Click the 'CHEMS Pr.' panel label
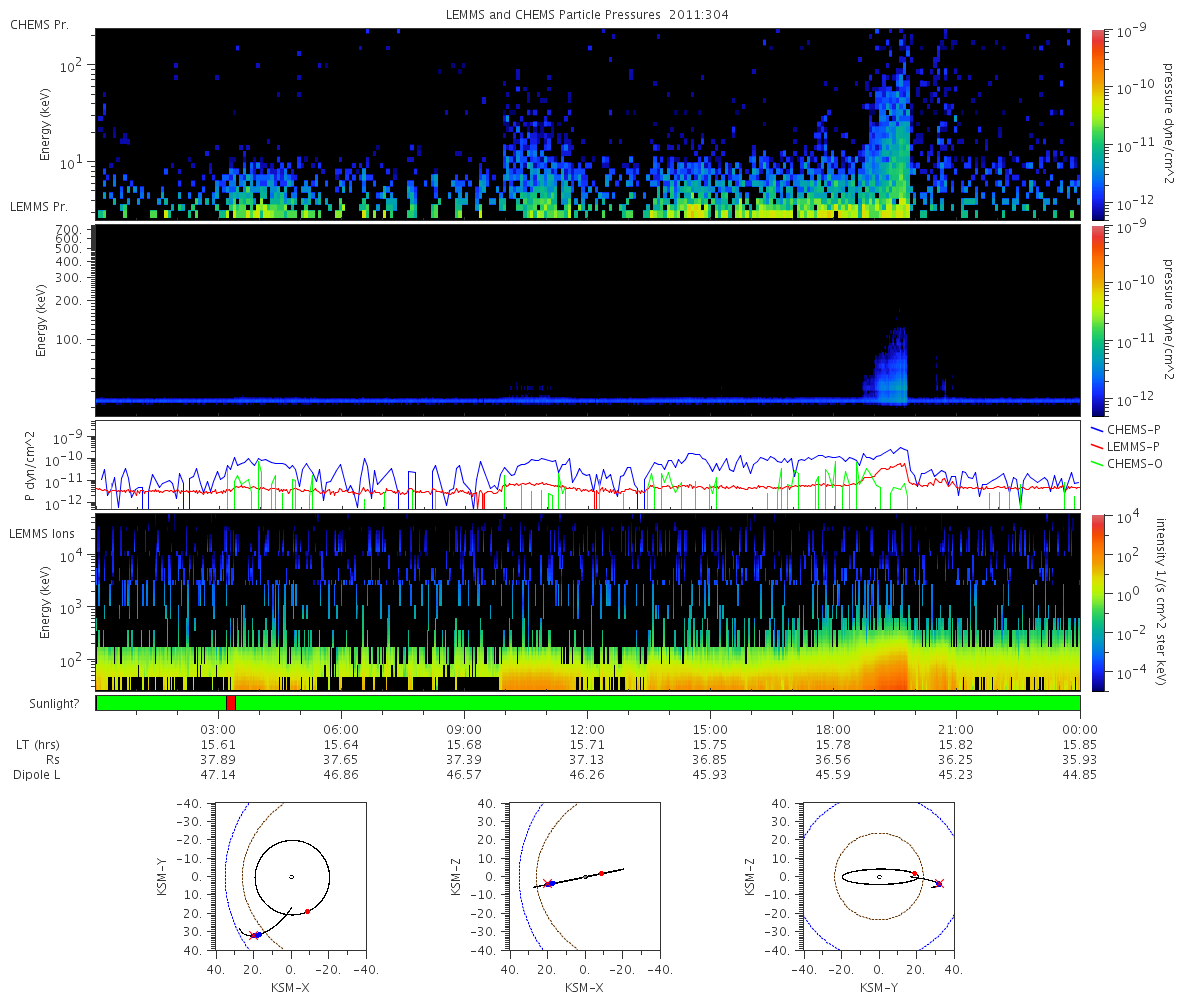The height and width of the screenshot is (1000, 1200). click(39, 24)
